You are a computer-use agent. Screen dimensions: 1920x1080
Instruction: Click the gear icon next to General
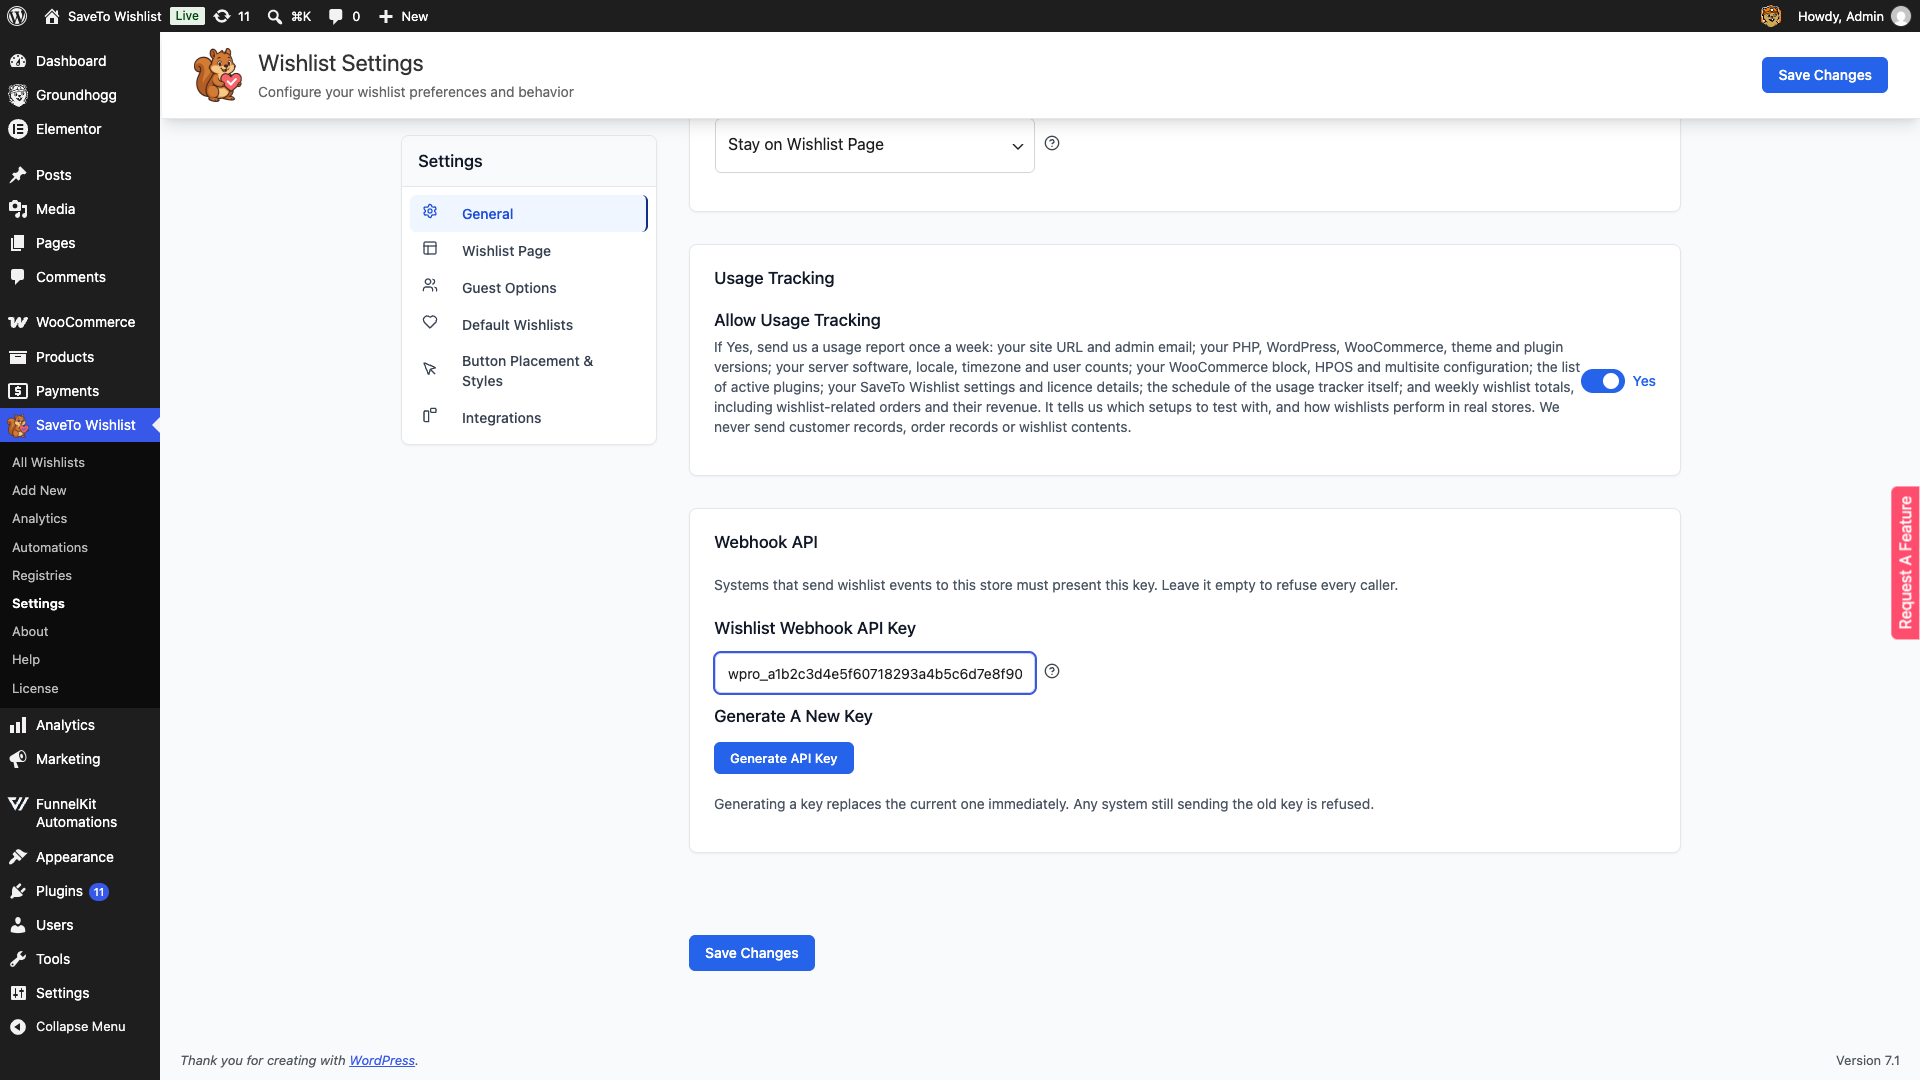coord(430,212)
